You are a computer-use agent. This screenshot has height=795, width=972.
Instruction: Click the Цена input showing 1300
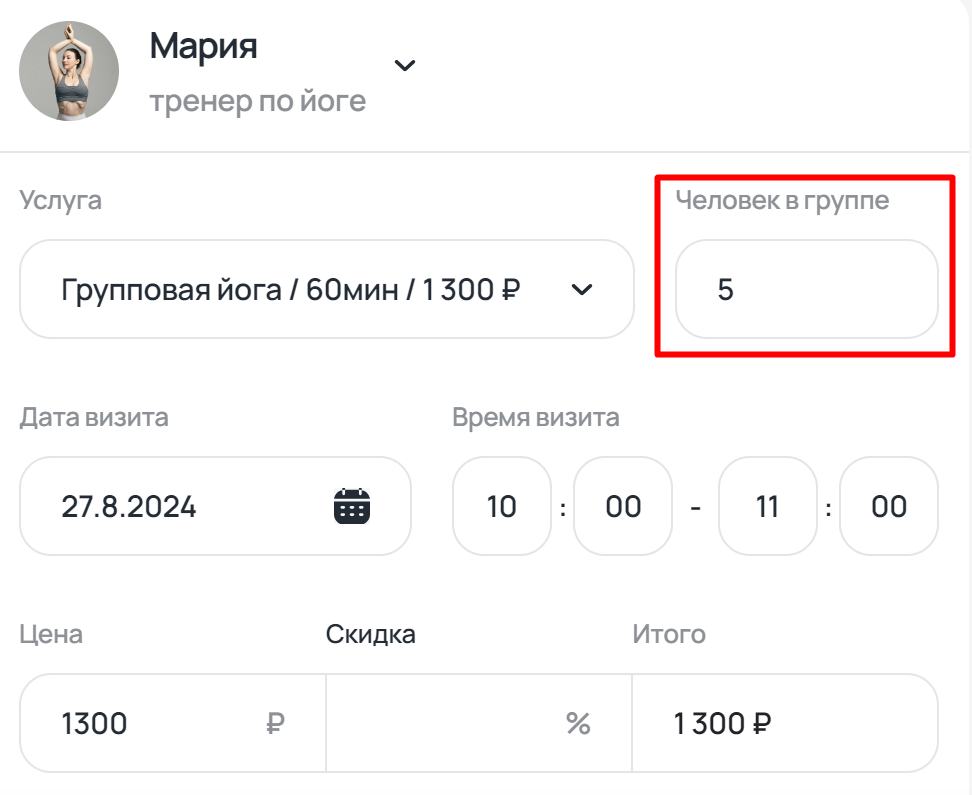tap(120, 722)
